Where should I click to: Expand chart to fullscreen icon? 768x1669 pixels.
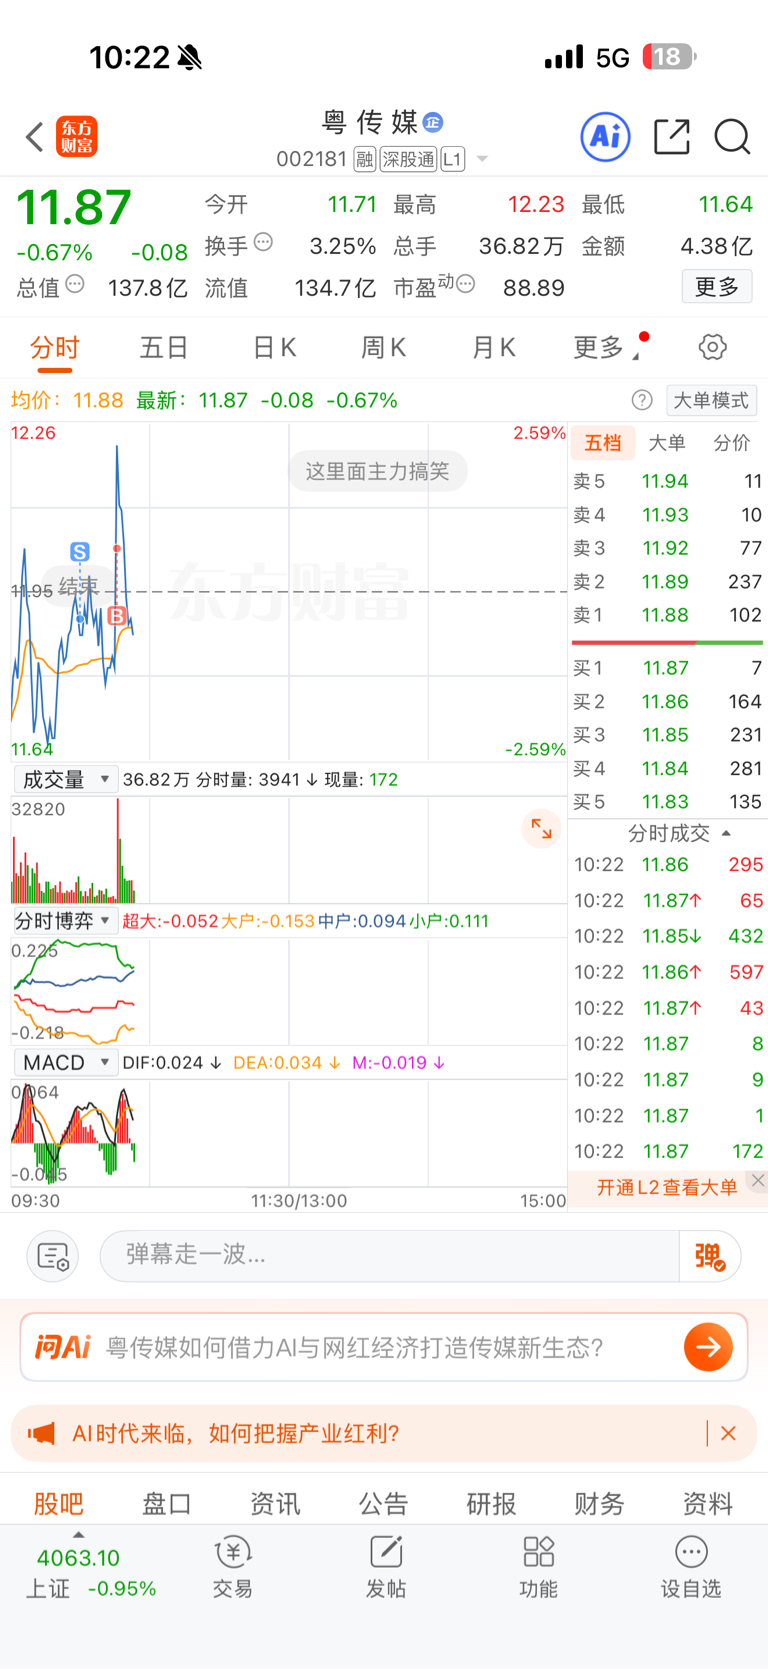[541, 828]
